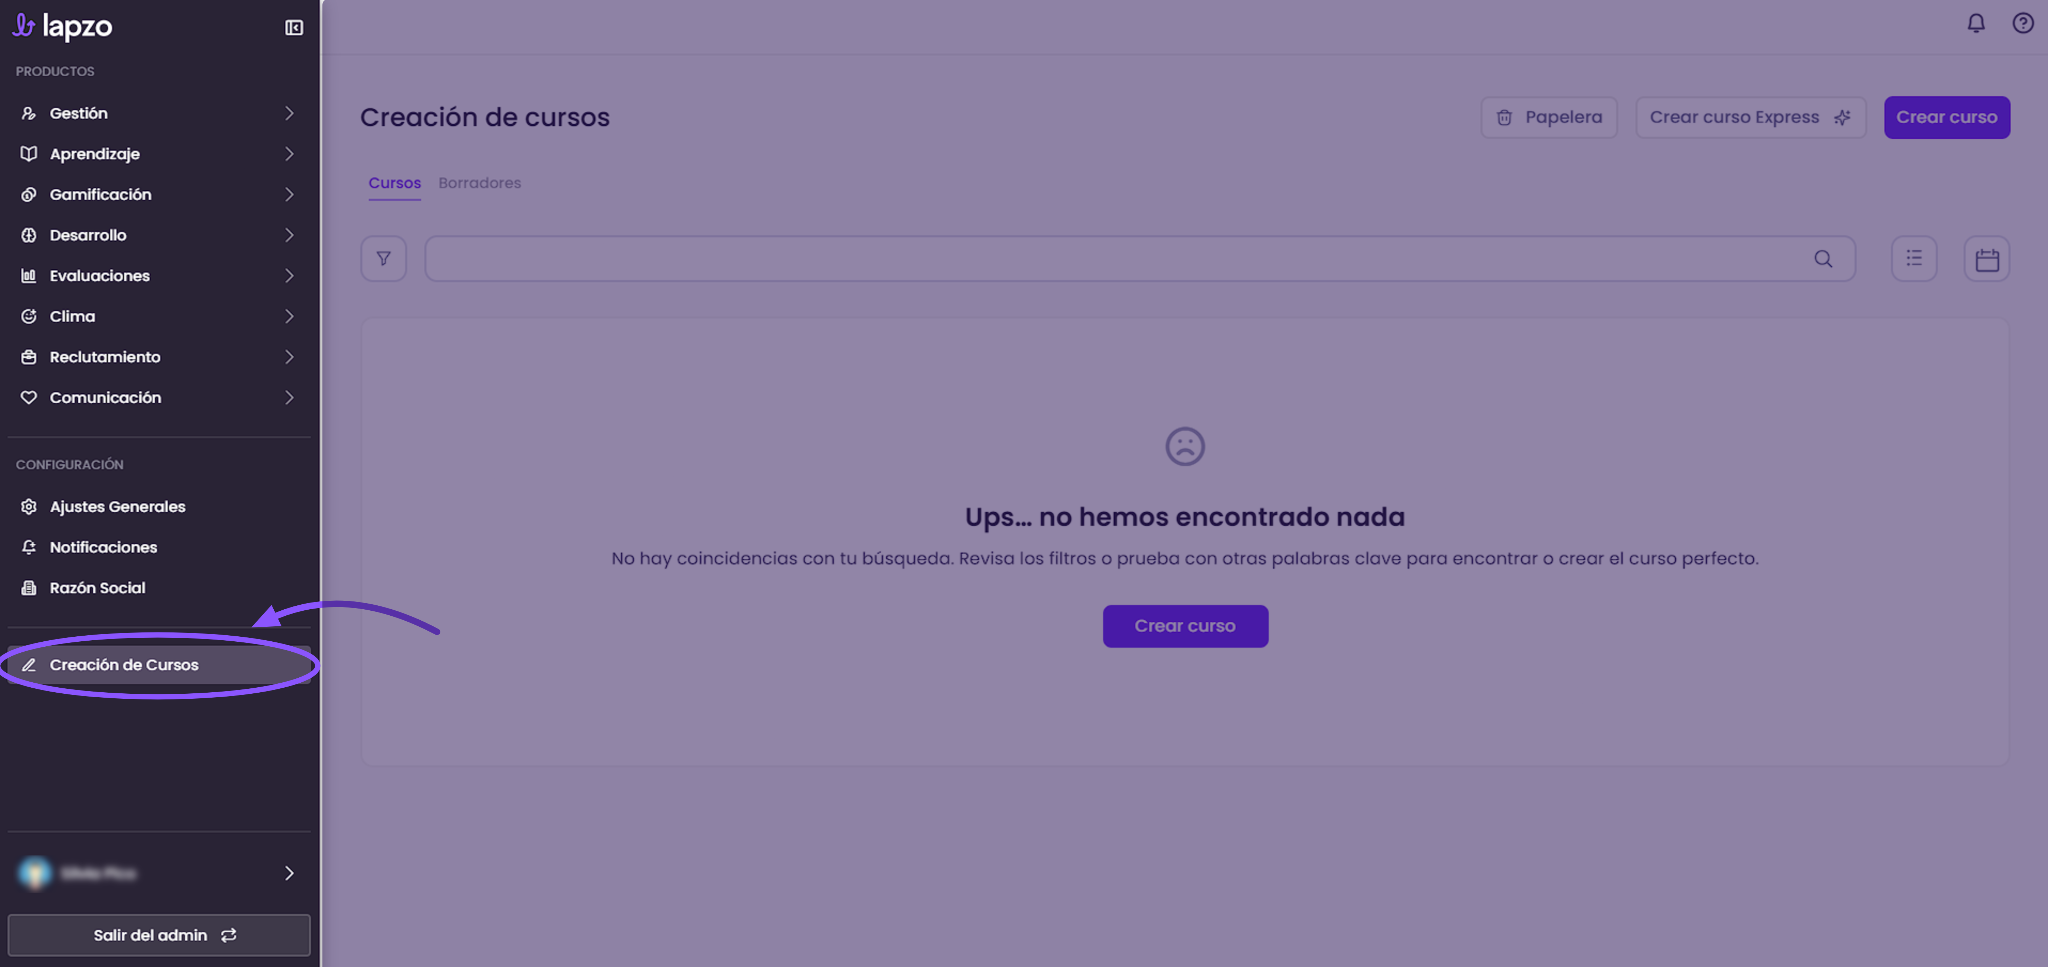Click Salir del admin button
The image size is (2048, 967).
[x=159, y=935]
